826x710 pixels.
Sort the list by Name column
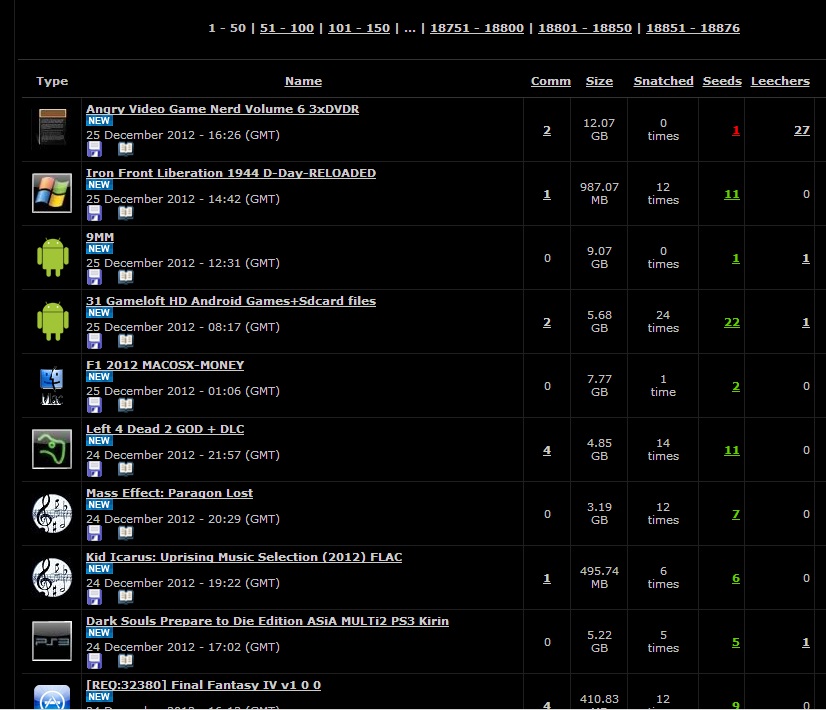point(303,81)
